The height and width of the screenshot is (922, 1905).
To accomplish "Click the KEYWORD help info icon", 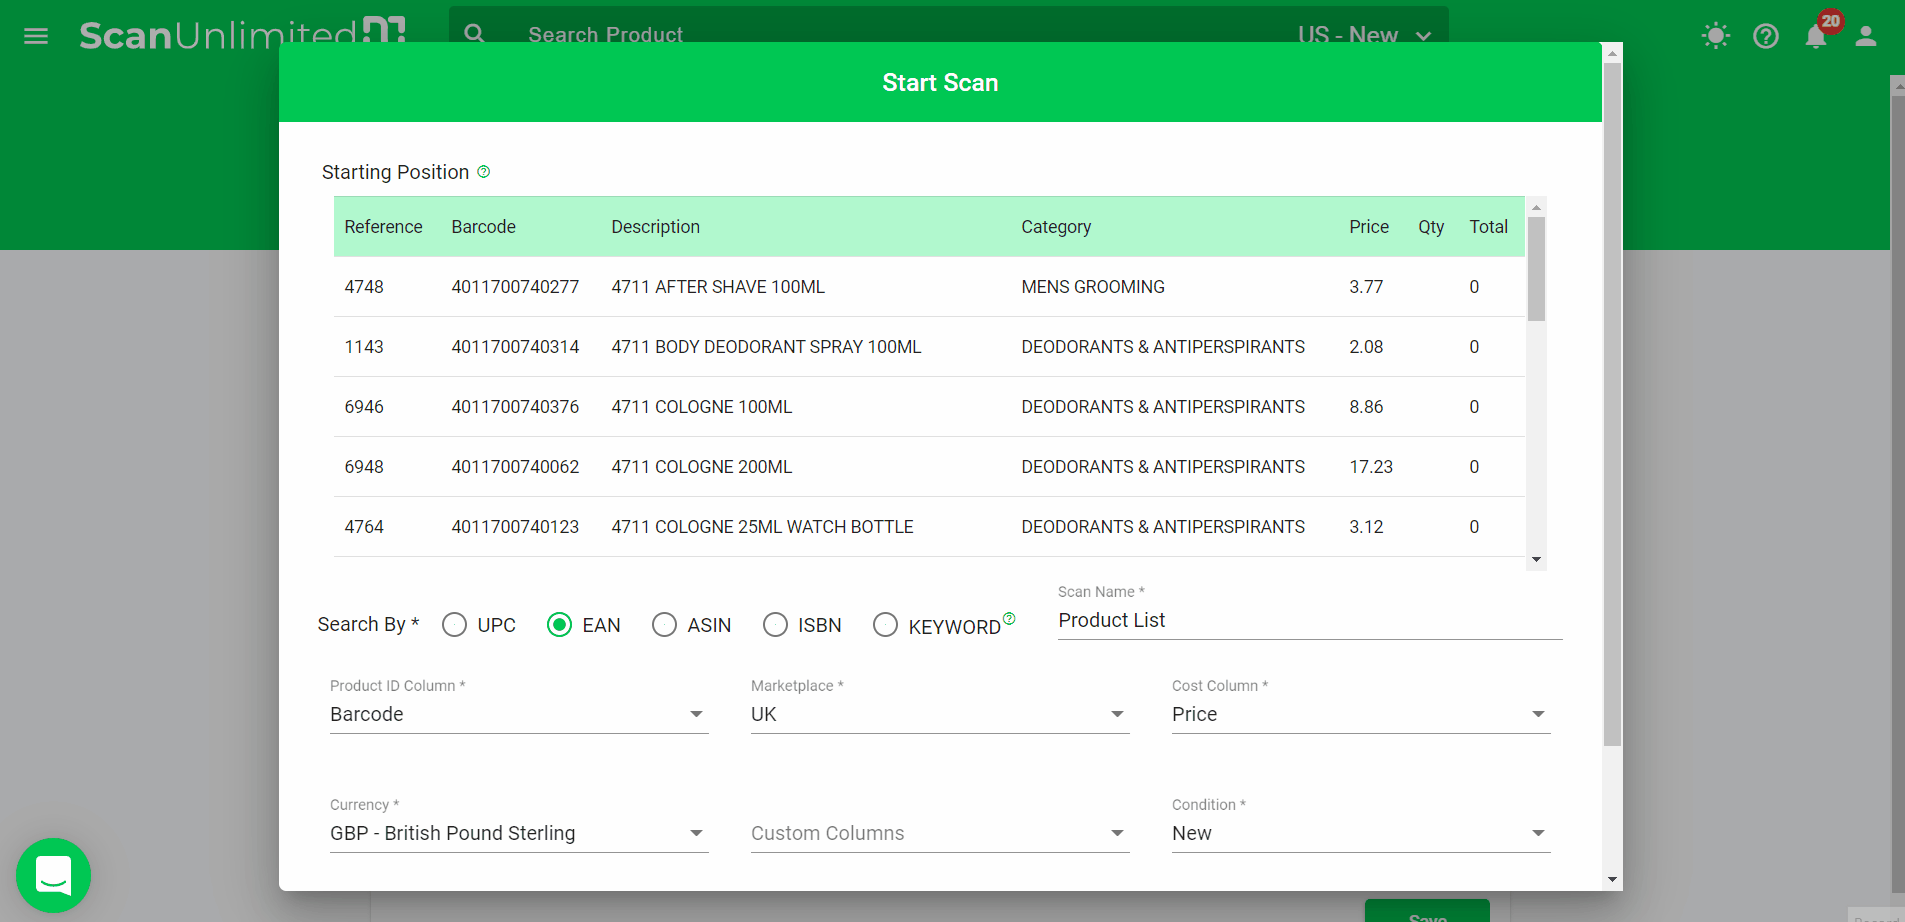I will click(1009, 618).
